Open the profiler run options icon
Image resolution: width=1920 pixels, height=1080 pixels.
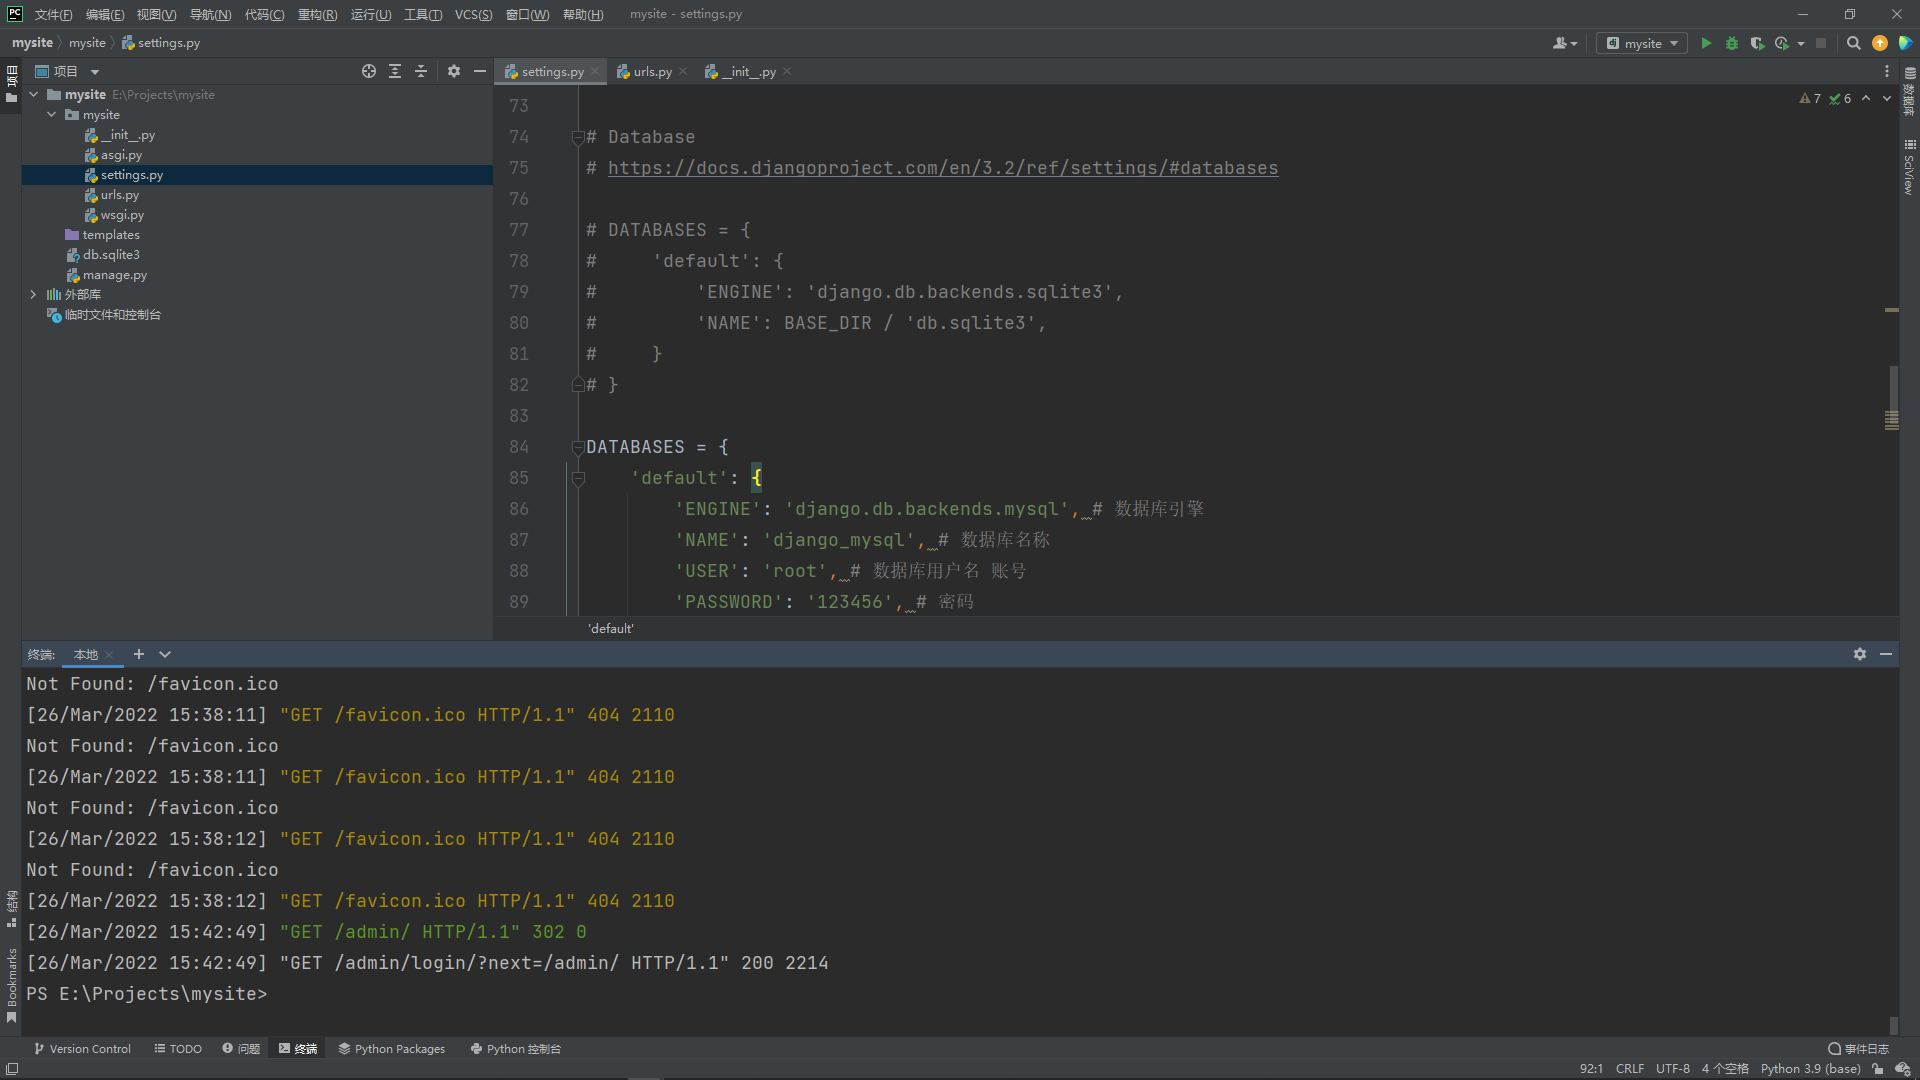[x=1782, y=43]
